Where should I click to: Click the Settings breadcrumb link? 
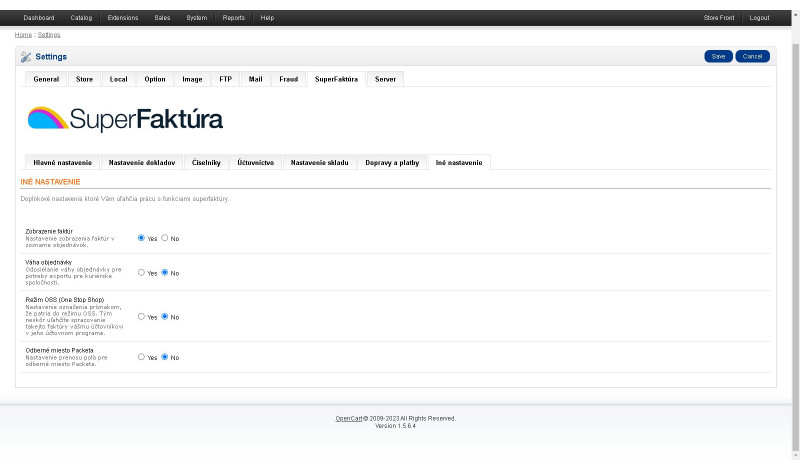click(x=49, y=35)
